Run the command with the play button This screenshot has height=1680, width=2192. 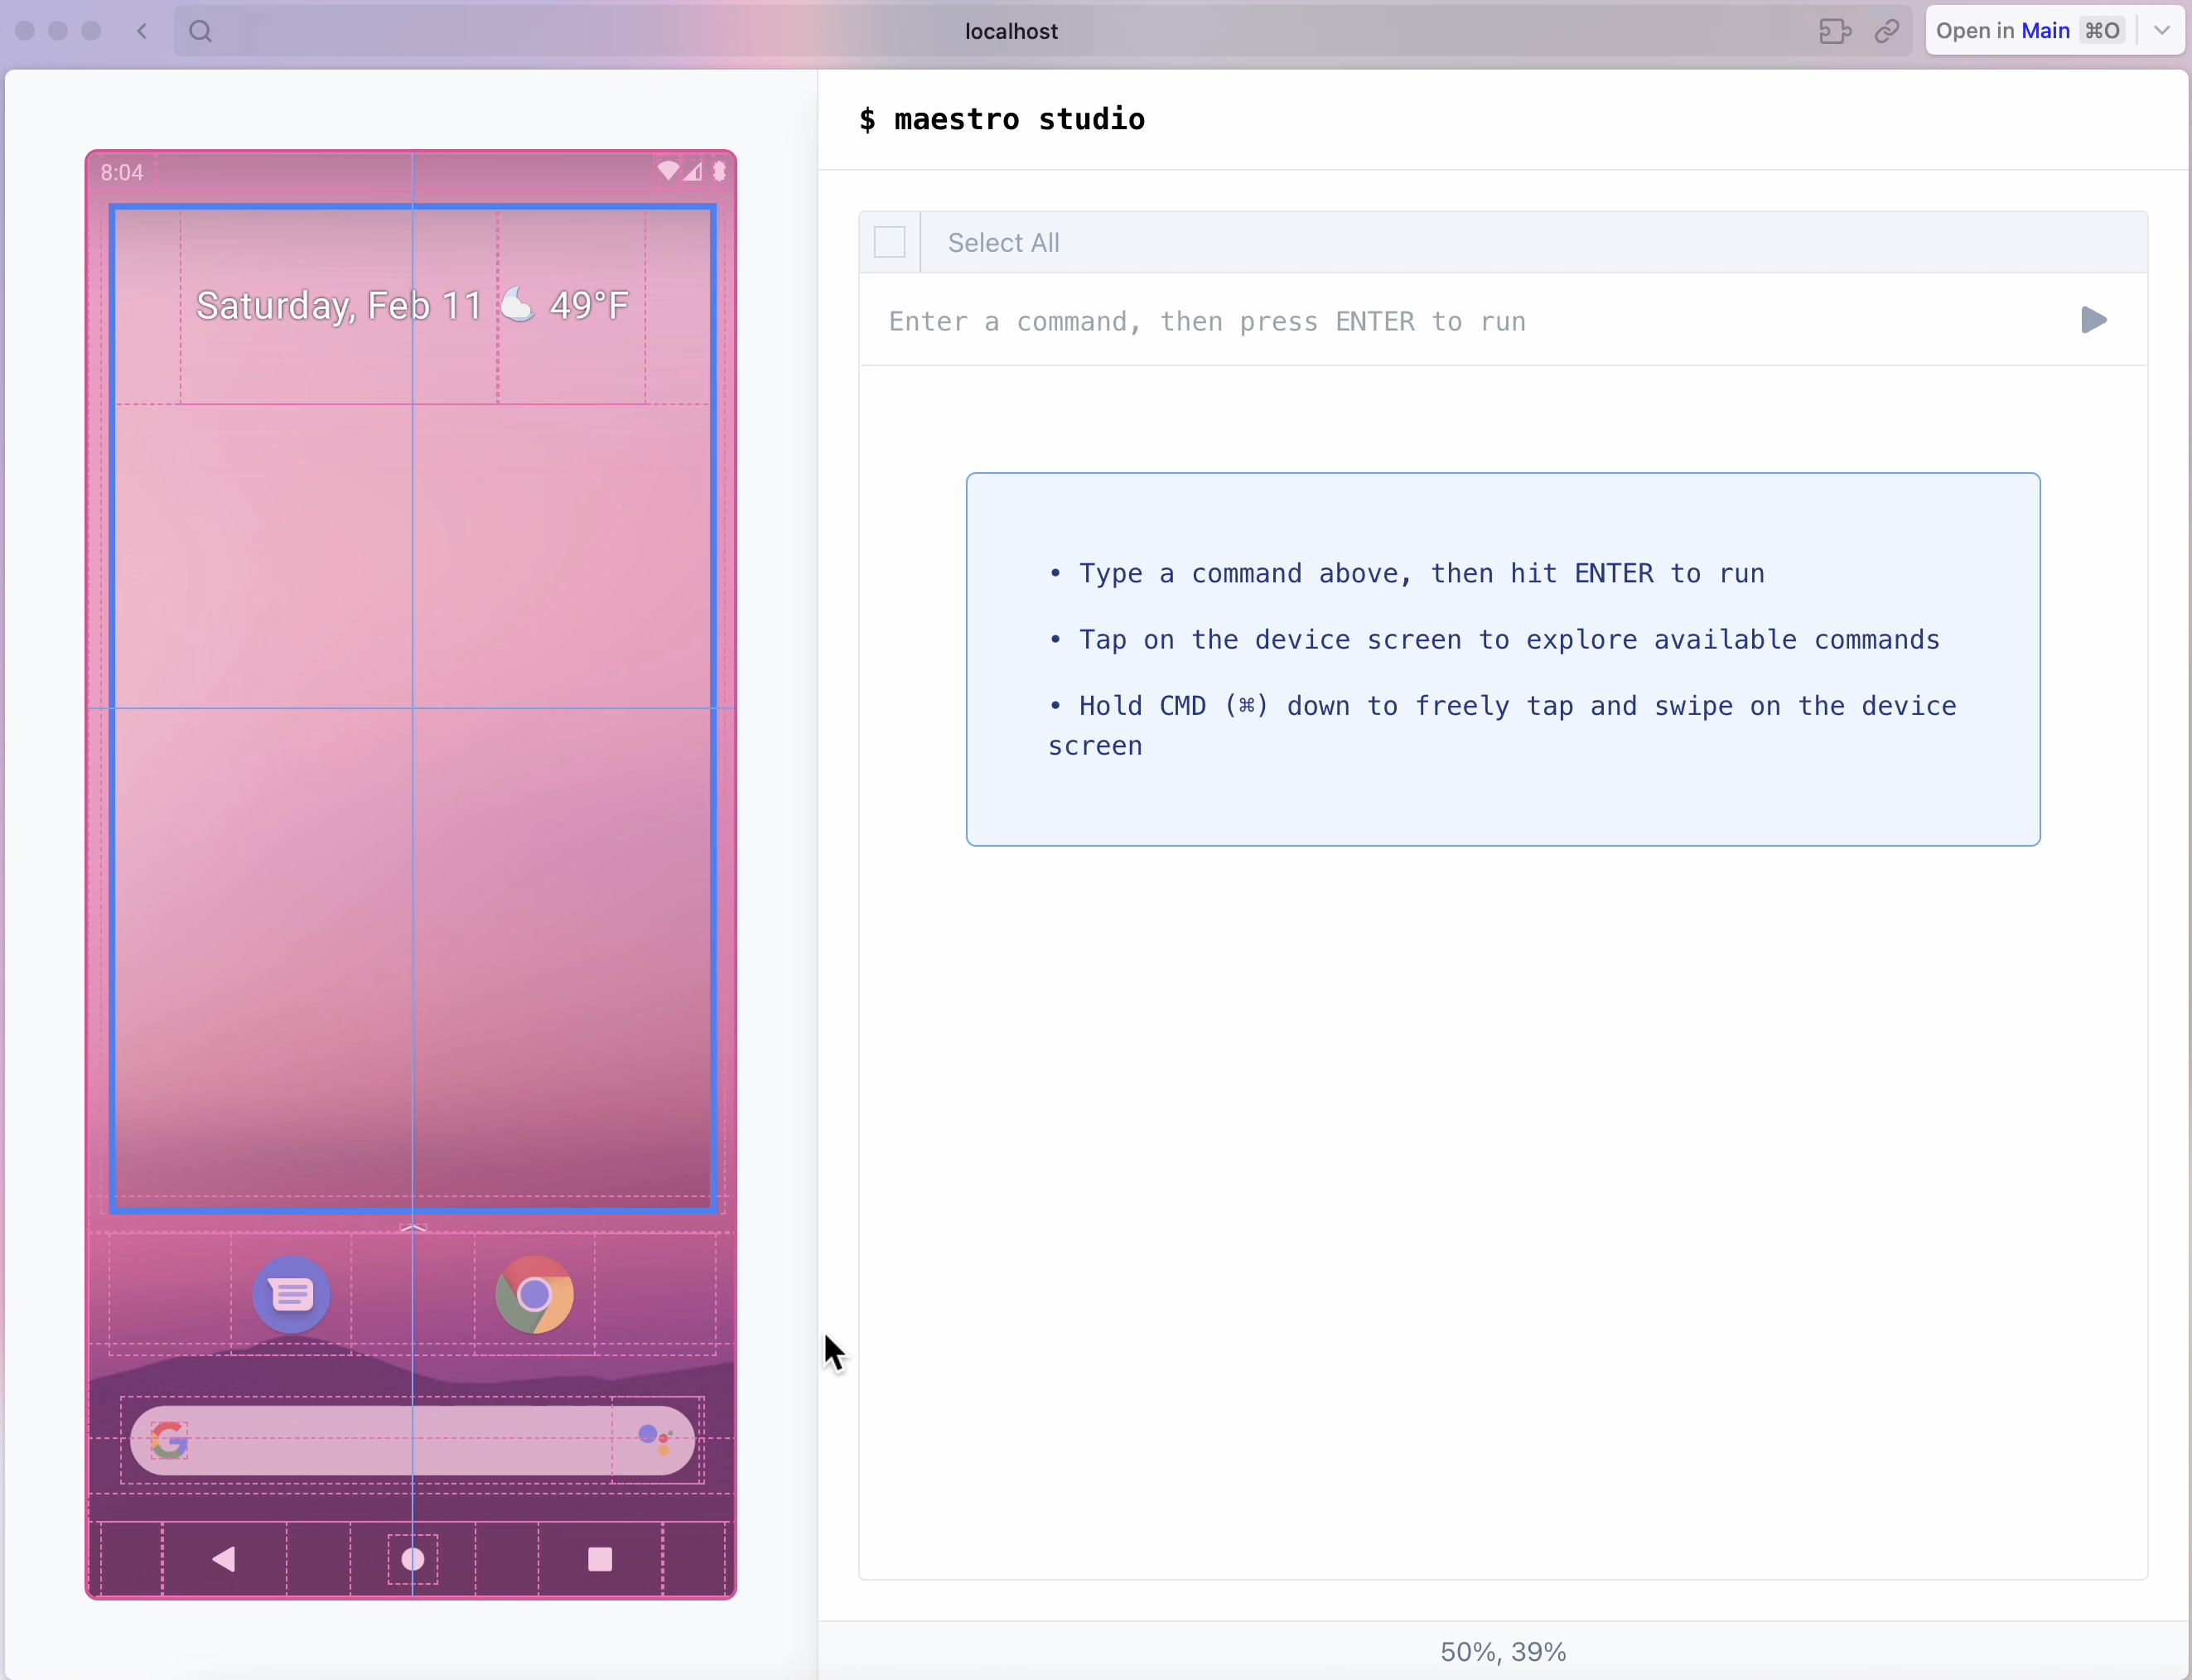click(2094, 320)
